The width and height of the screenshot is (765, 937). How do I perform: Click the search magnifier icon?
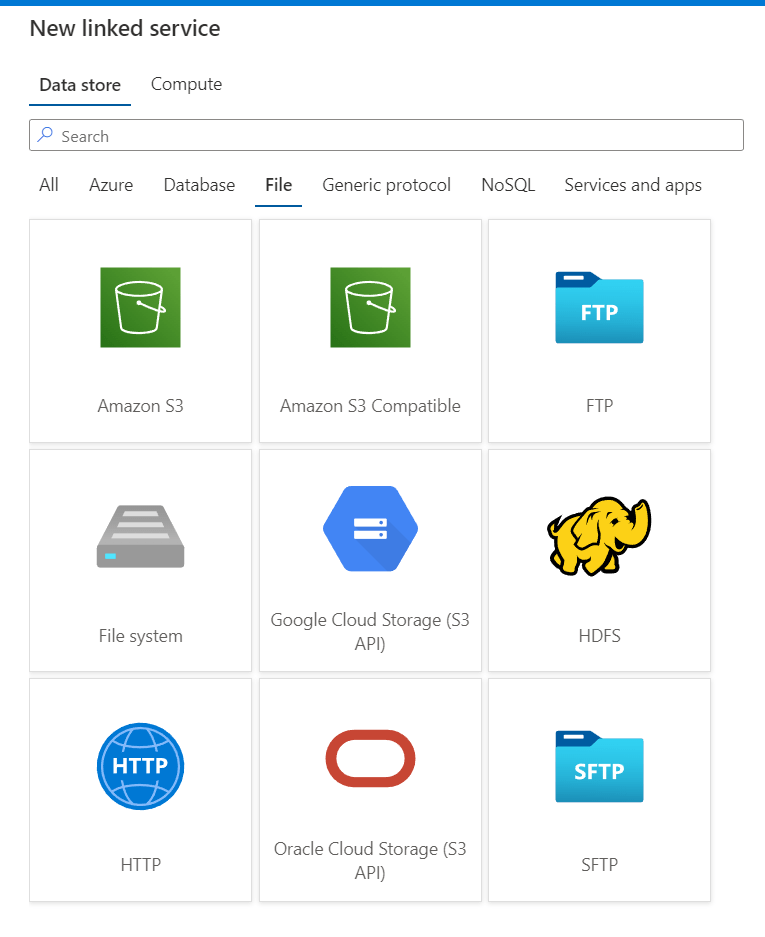click(x=45, y=135)
